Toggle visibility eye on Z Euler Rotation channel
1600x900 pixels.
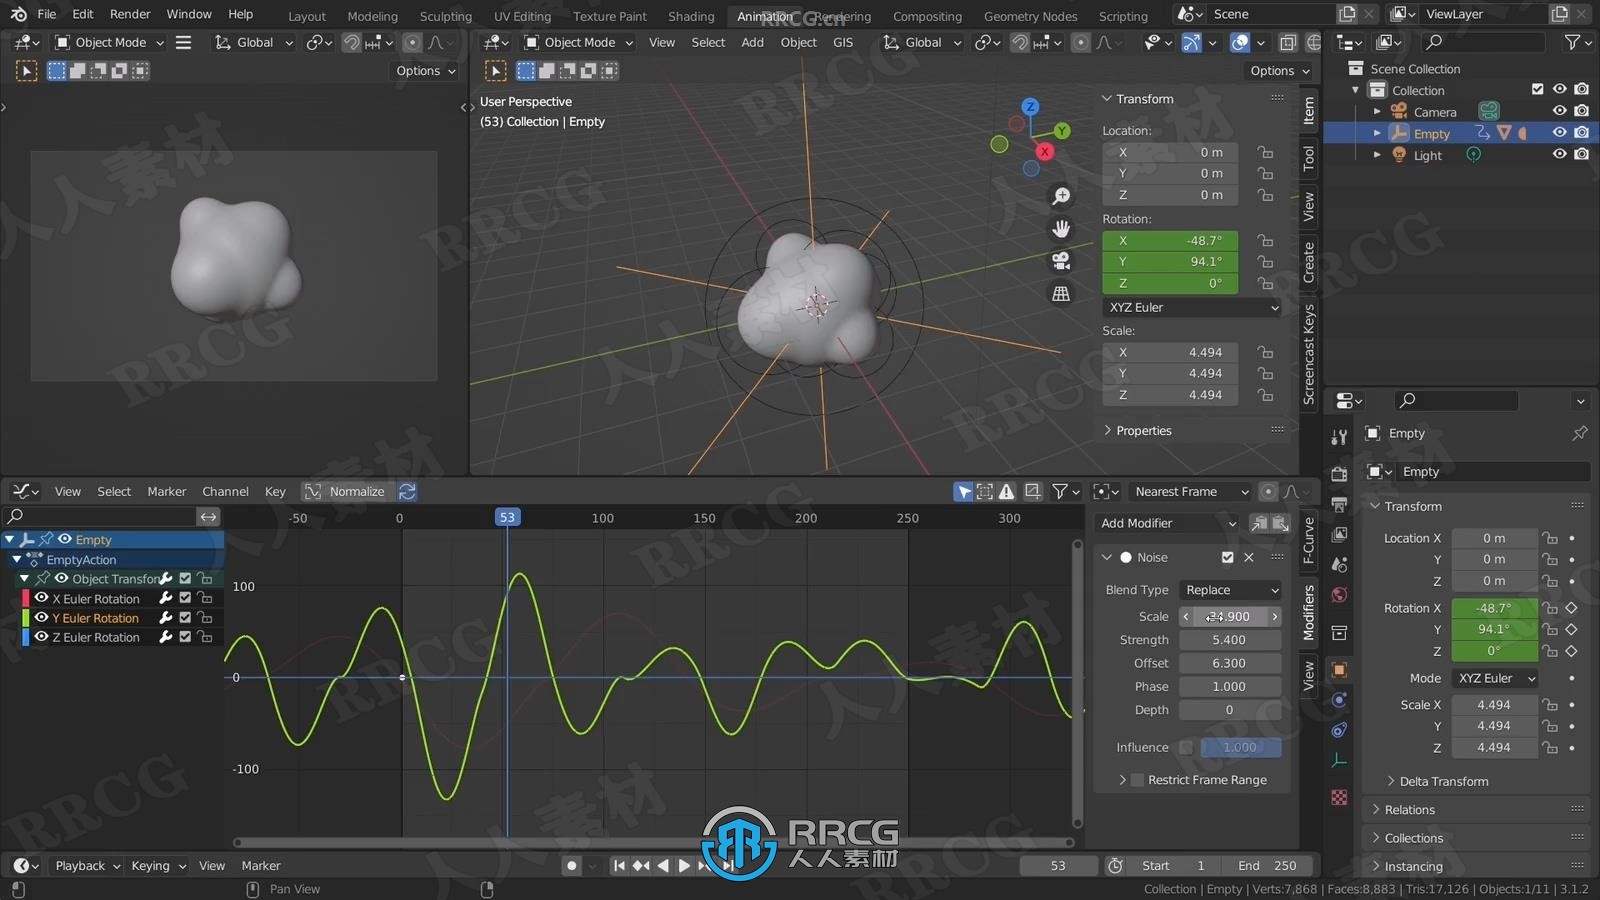coord(41,636)
